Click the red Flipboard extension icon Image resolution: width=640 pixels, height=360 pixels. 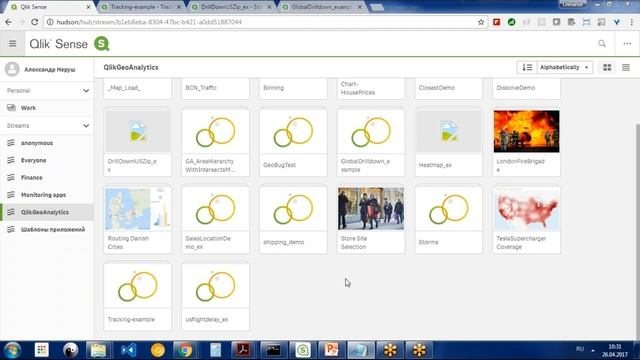[496, 22]
